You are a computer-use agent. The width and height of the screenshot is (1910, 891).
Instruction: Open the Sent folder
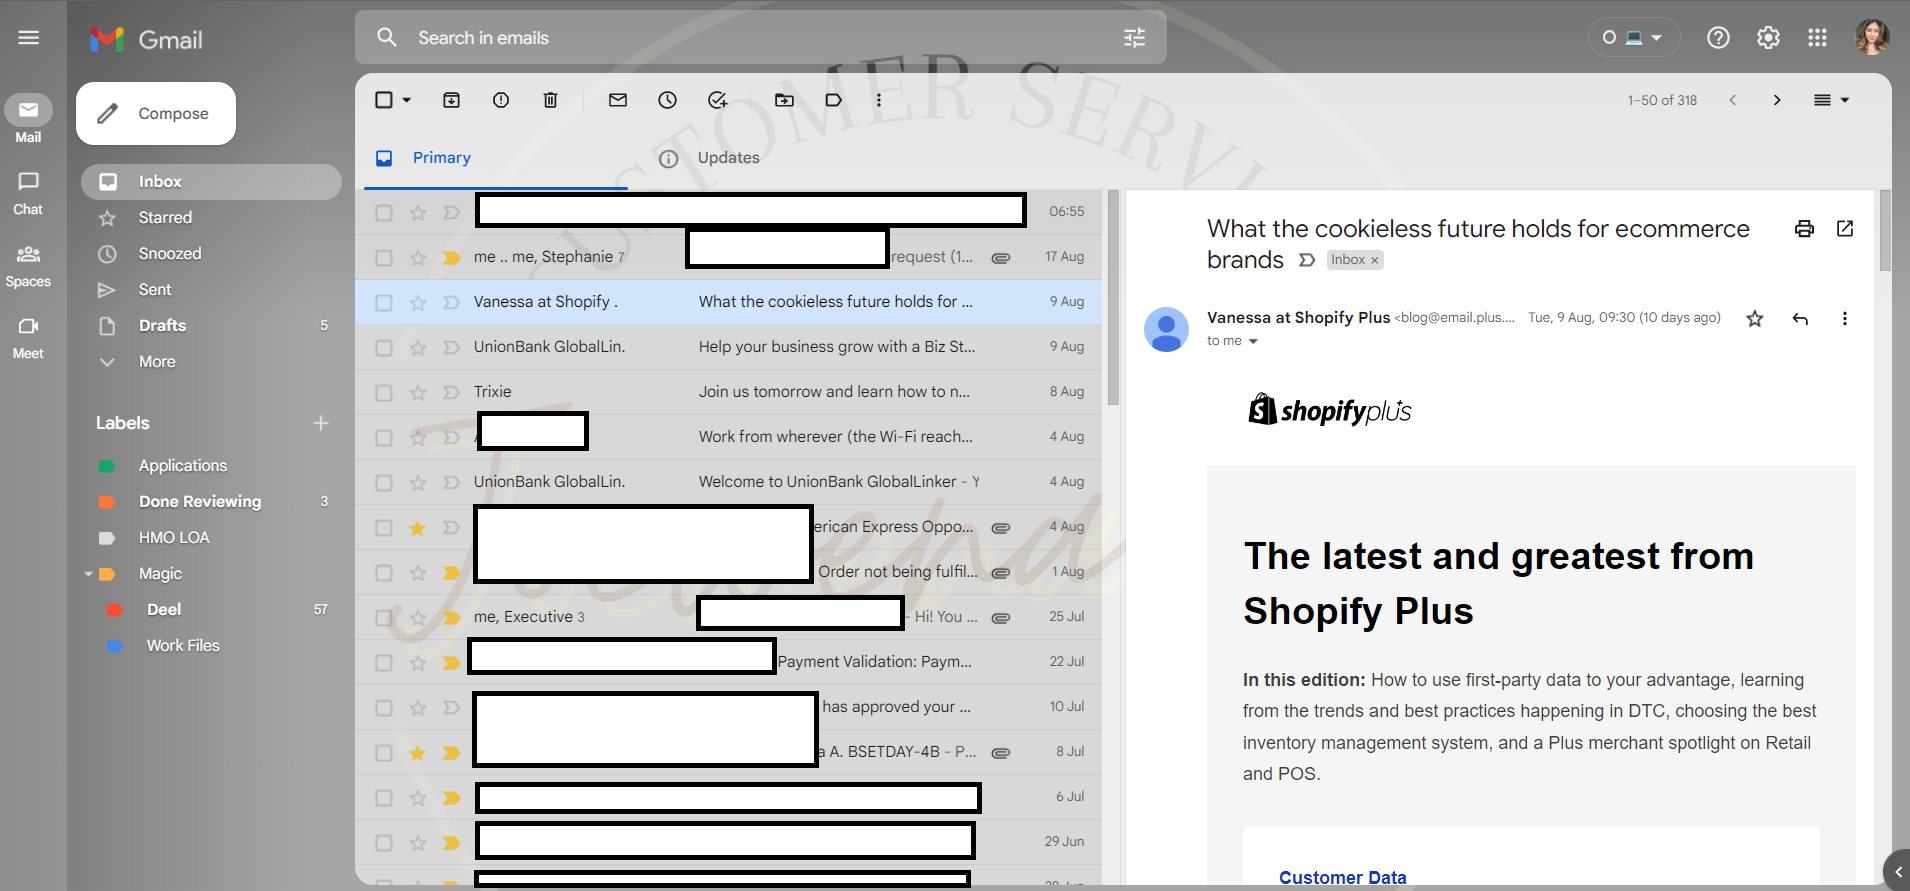(211, 290)
